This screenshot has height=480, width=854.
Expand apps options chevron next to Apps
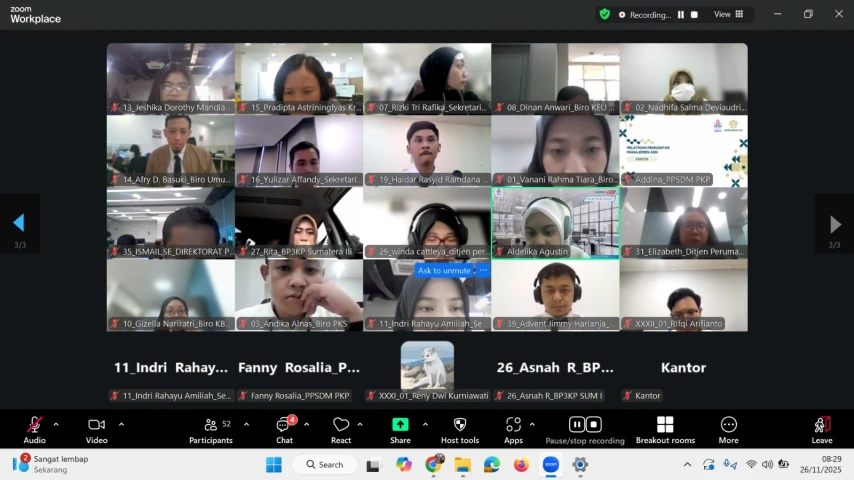(532, 424)
